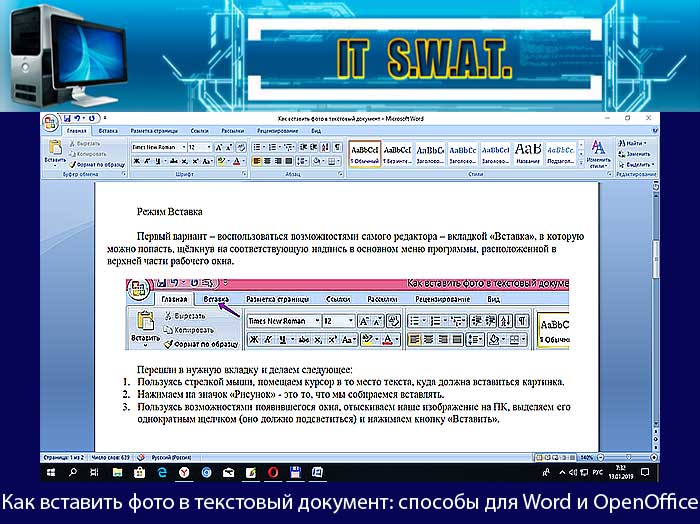Click the font color red A swatch
The height and width of the screenshot is (524, 700).
(238, 162)
